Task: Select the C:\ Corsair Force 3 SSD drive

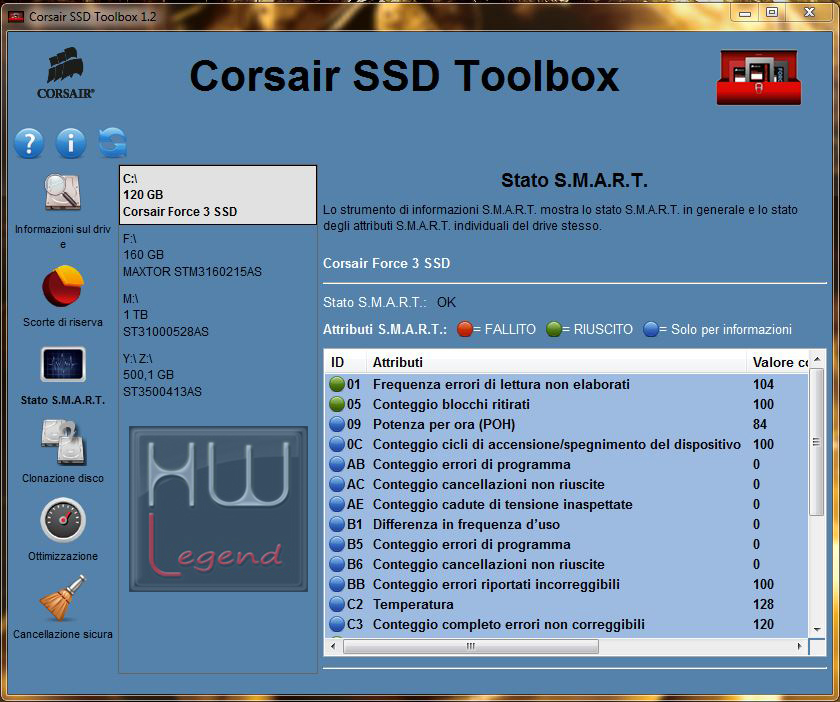Action: click(x=218, y=195)
